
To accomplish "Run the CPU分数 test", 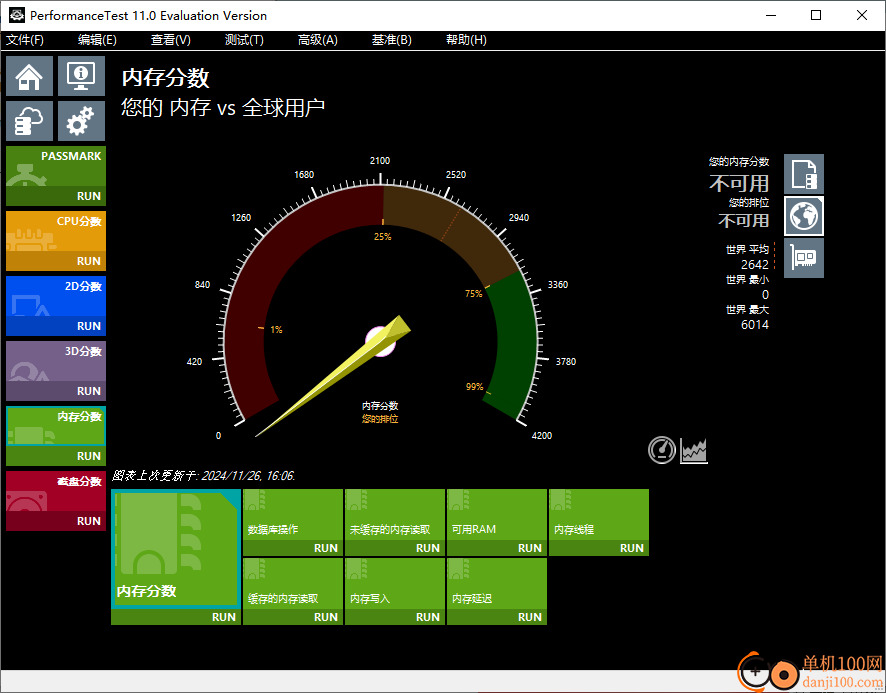I will [x=56, y=261].
